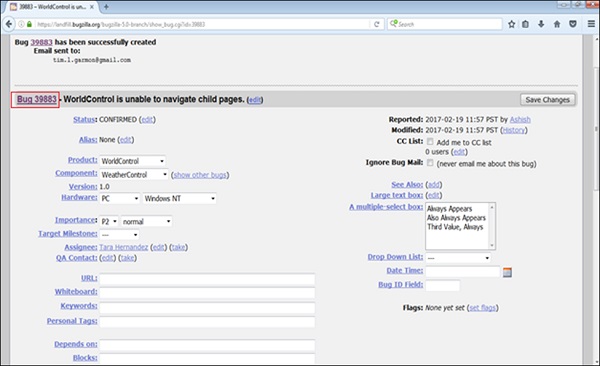This screenshot has height=366, width=600.
Task: Select Always Appears in multiple-select box
Action: pyautogui.click(x=450, y=209)
